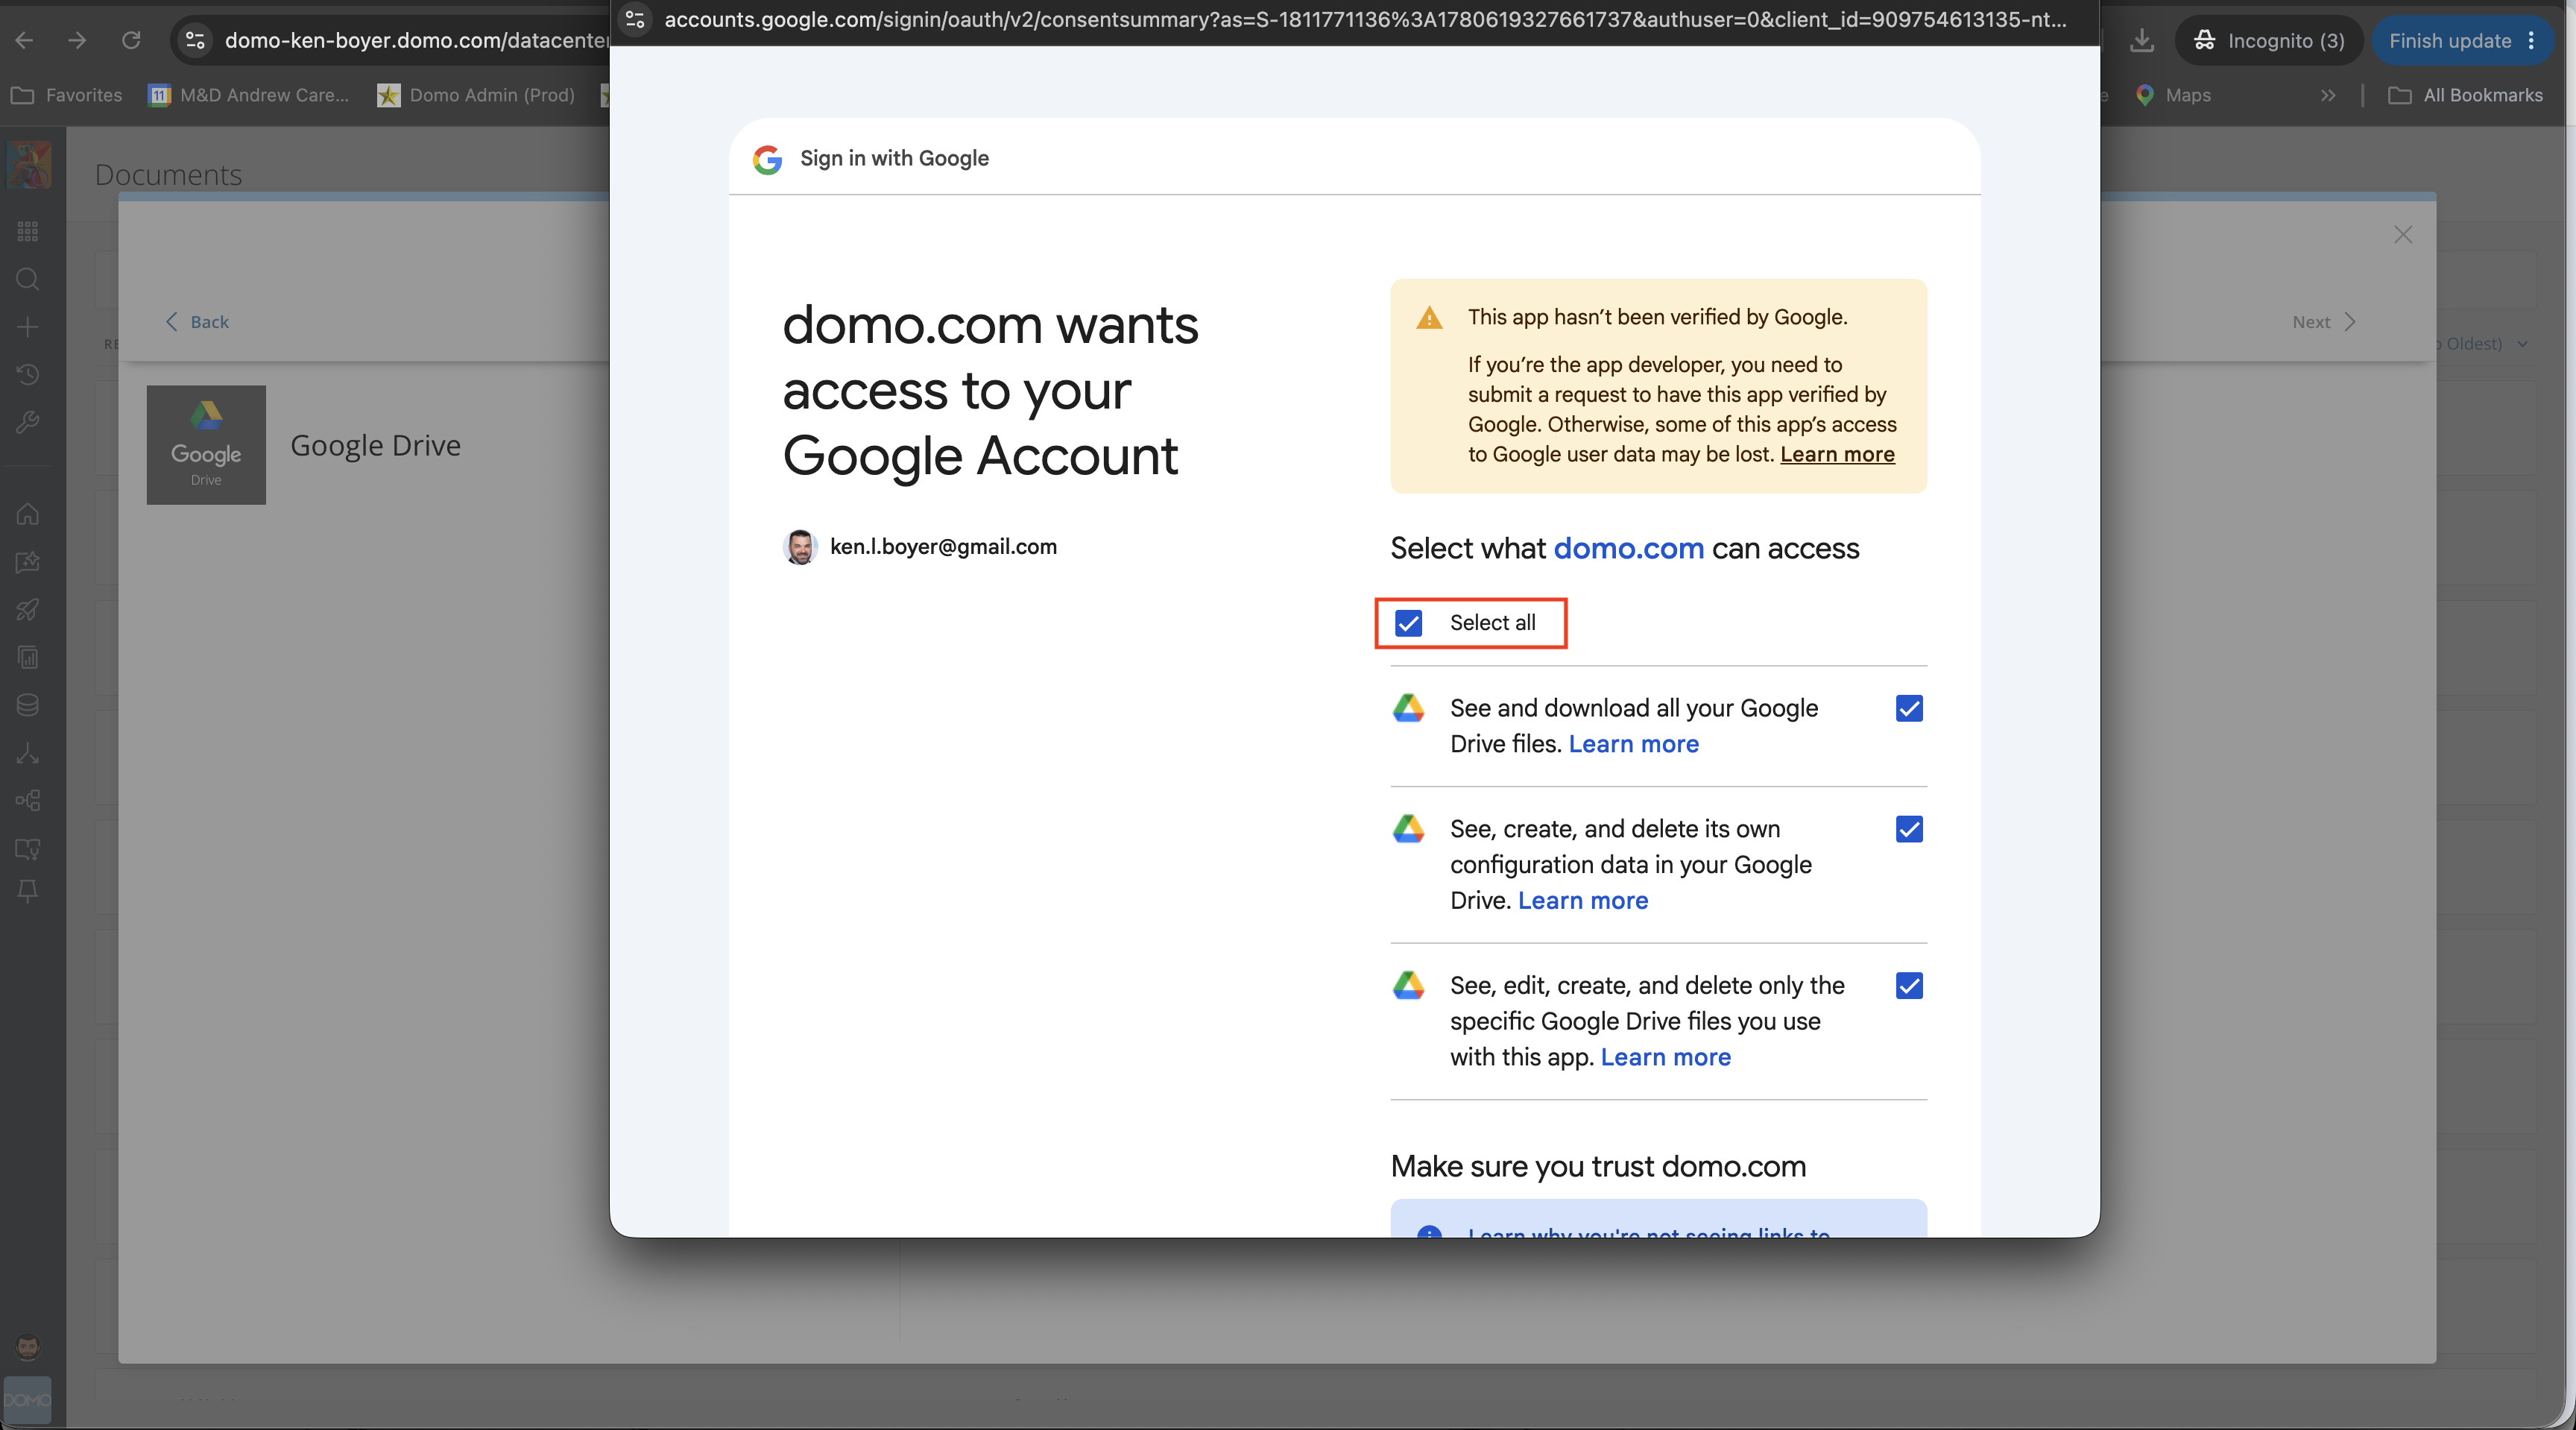Open Domo rocket icon in sidebar
The height and width of the screenshot is (1430, 2576).
tap(28, 610)
